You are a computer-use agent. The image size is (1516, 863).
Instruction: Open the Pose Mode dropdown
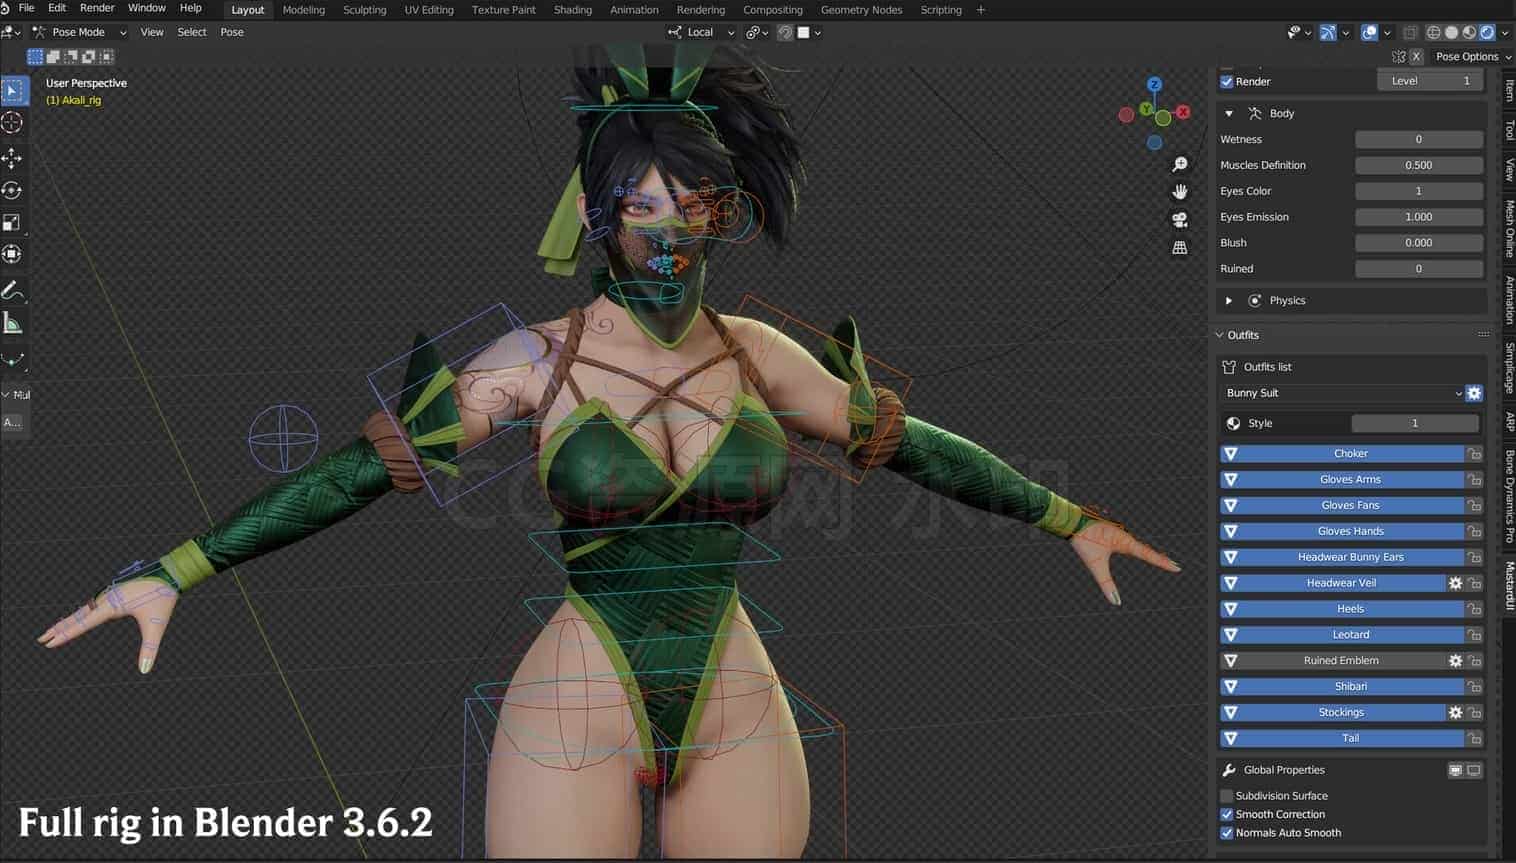pos(80,32)
